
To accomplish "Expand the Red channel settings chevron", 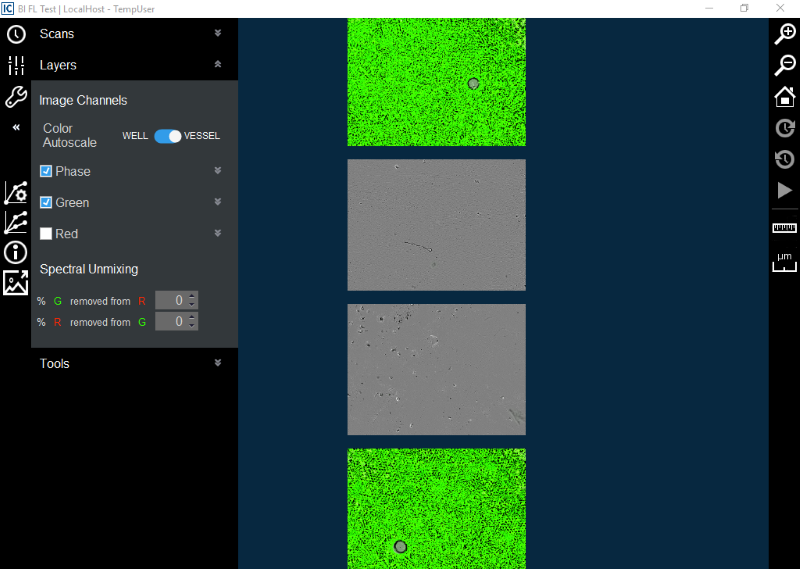I will (217, 233).
